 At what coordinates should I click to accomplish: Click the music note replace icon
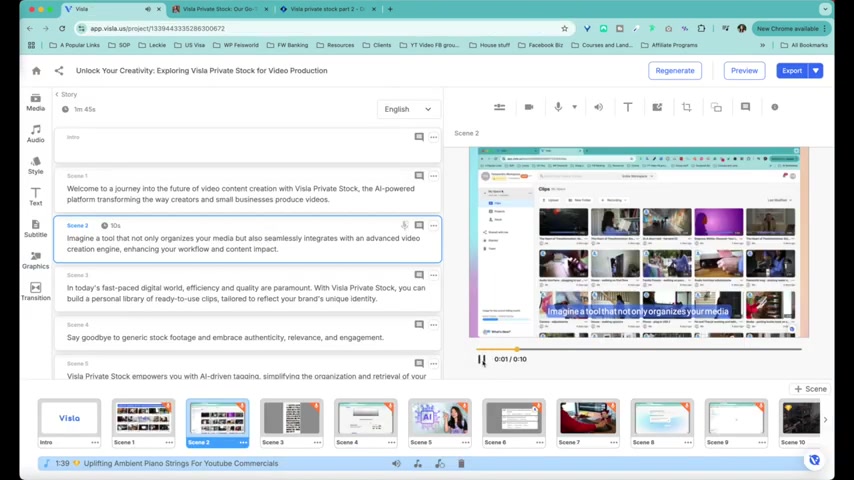tap(418, 464)
